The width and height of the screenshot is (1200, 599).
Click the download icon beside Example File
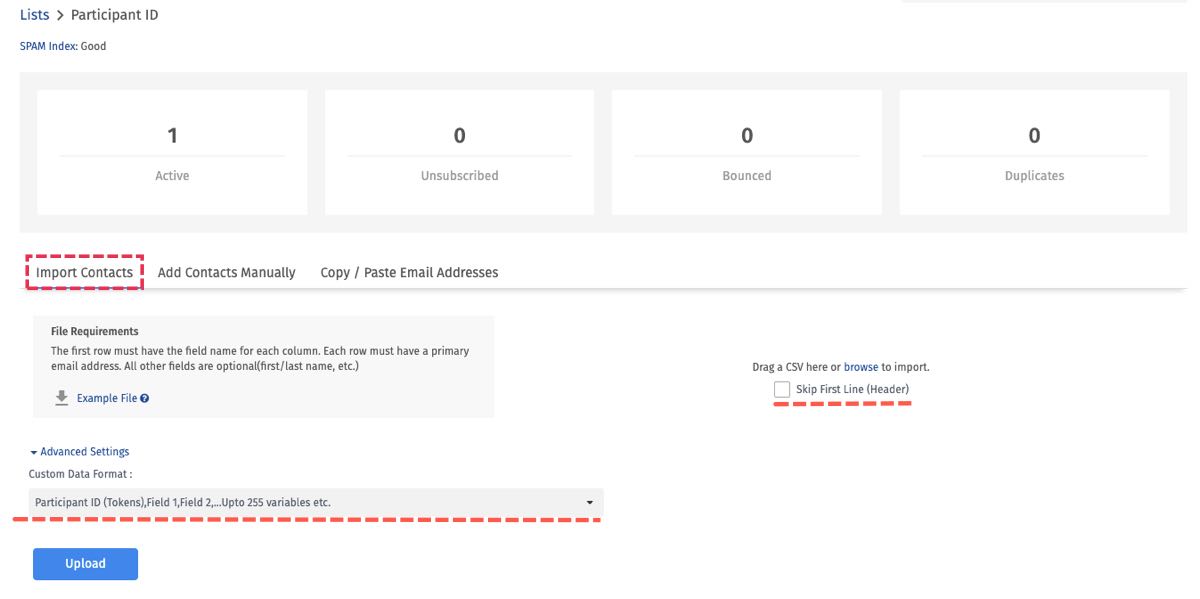pos(62,398)
